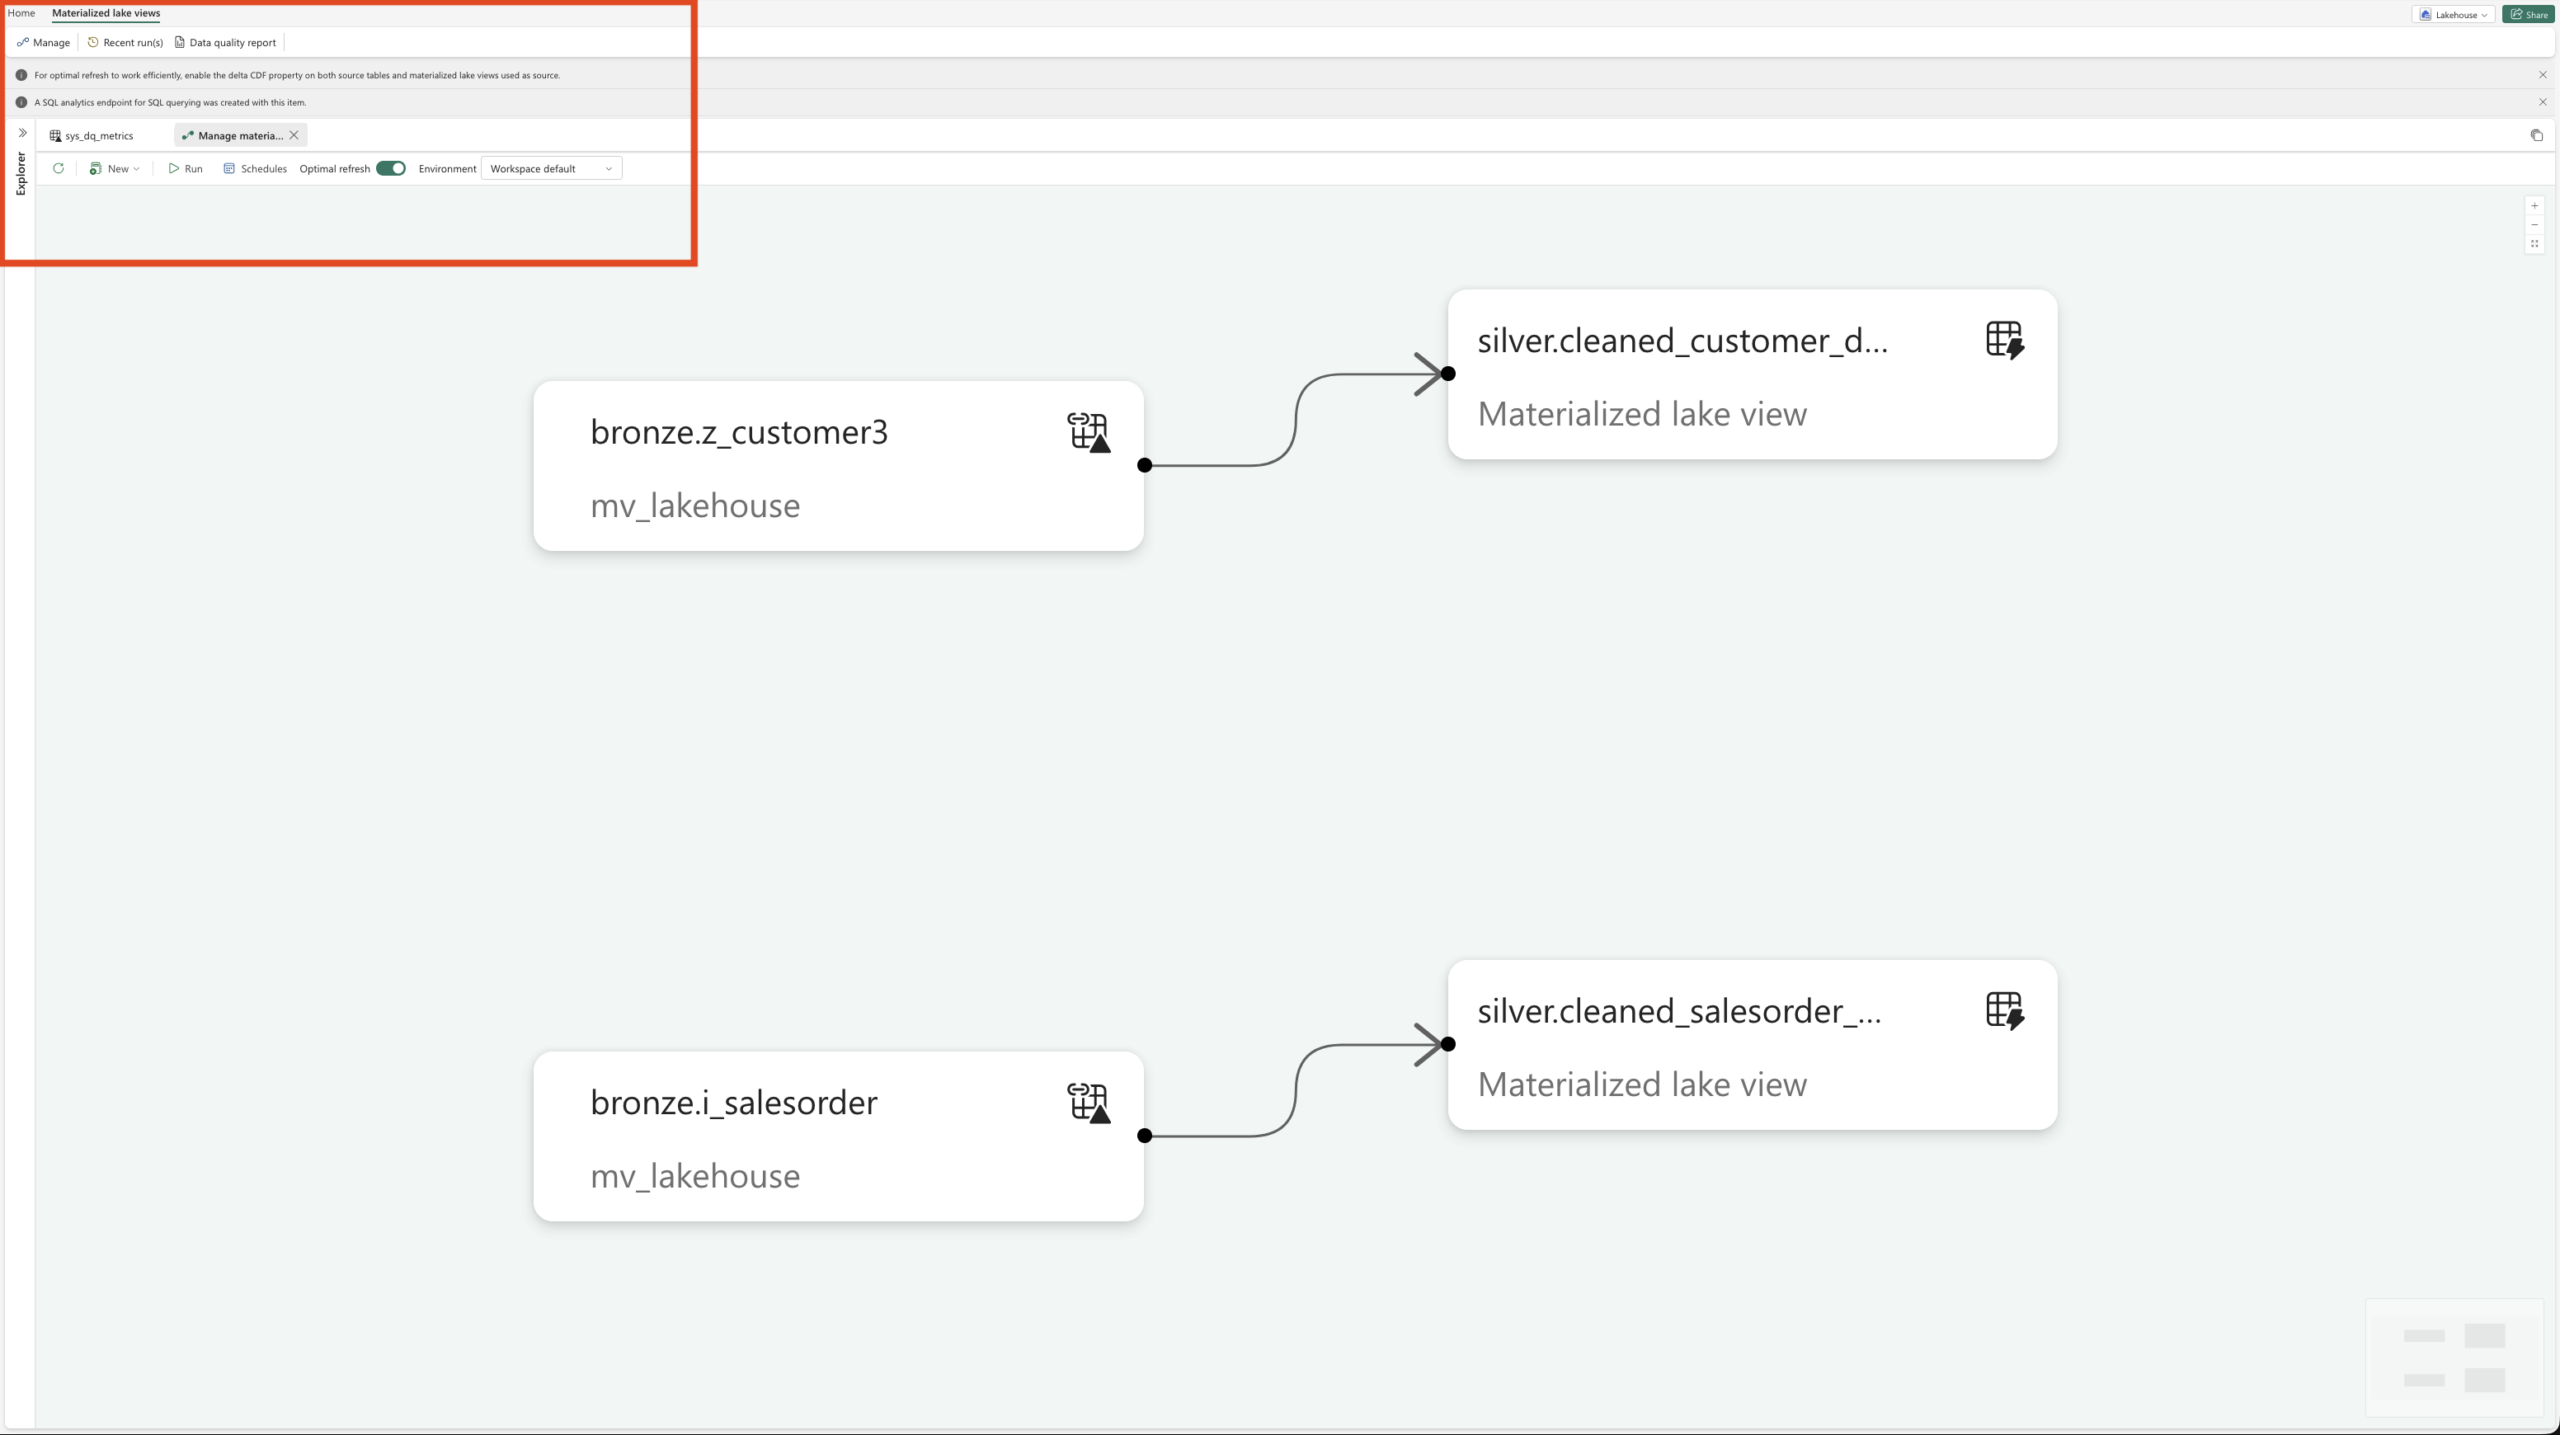This screenshot has width=2560, height=1435.
Task: Open the Lakehouse mode dropdown
Action: point(2454,14)
